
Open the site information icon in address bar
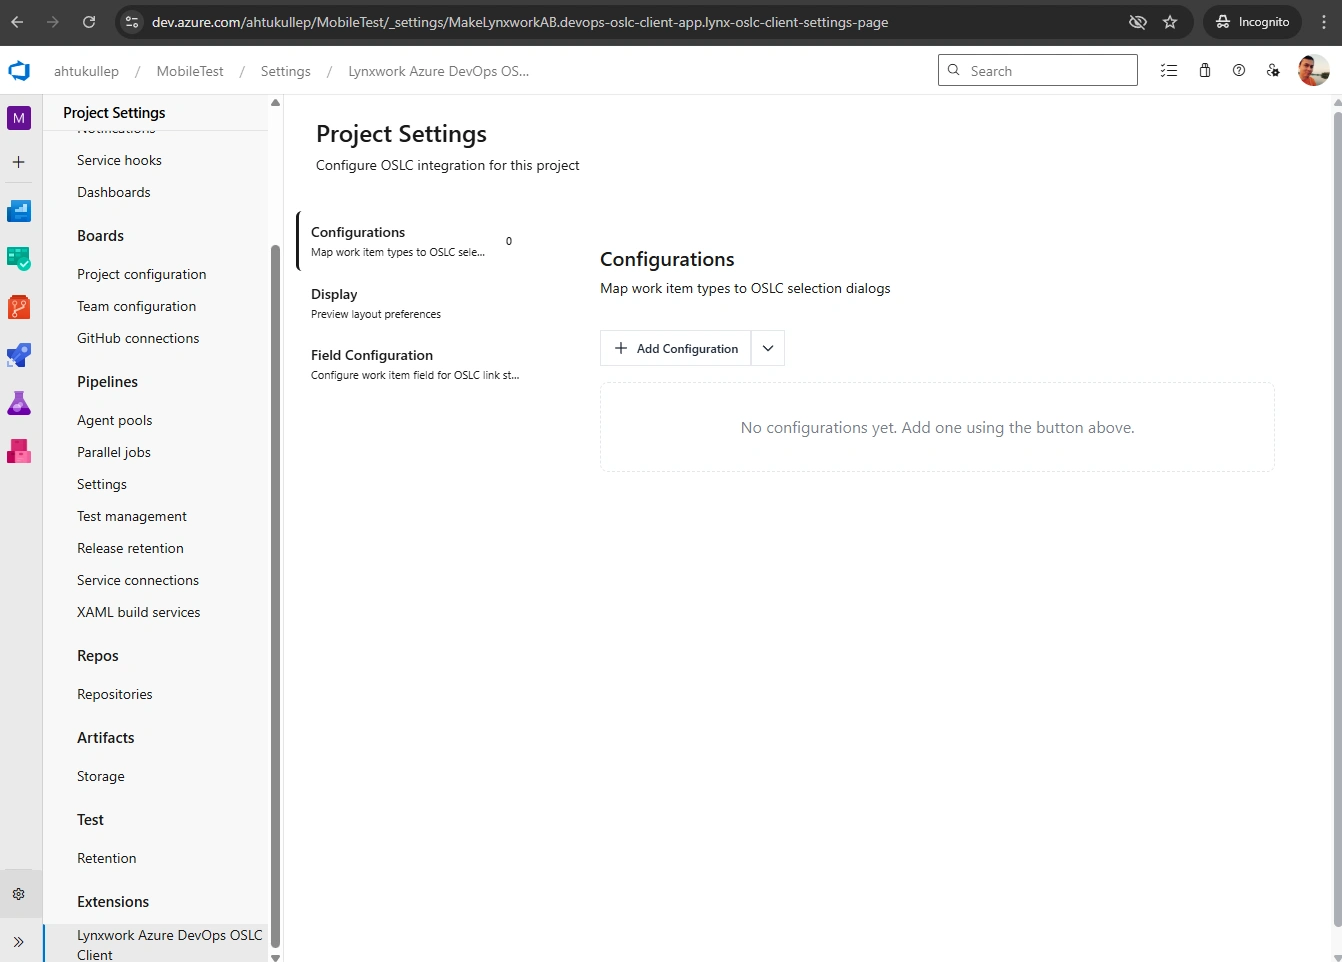132,22
